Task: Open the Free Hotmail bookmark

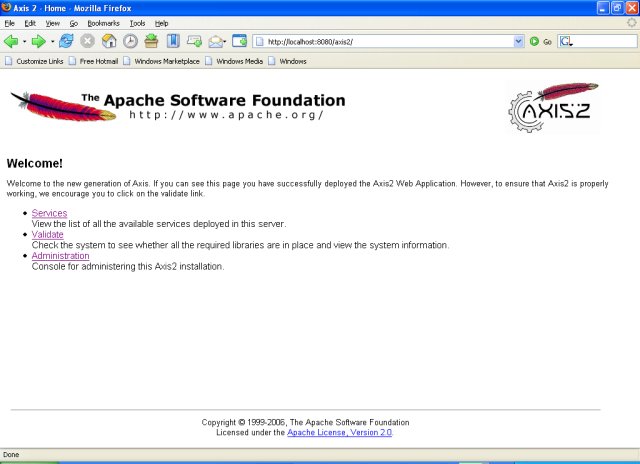Action: click(93, 61)
